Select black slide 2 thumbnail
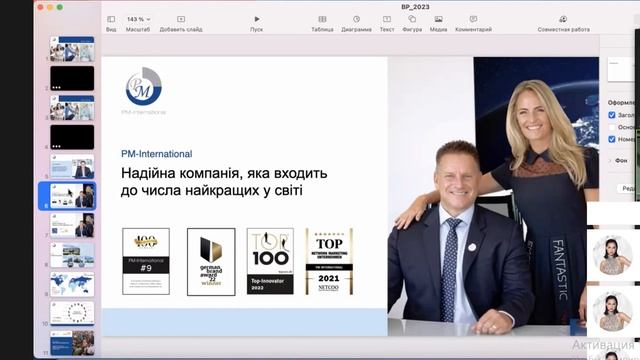The image size is (640, 360). point(72,78)
